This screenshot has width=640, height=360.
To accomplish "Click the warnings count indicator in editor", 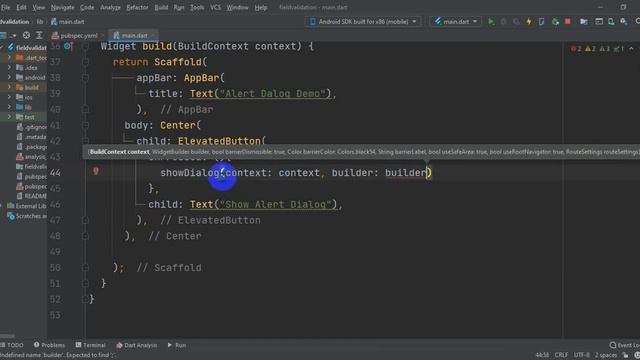I will point(590,49).
